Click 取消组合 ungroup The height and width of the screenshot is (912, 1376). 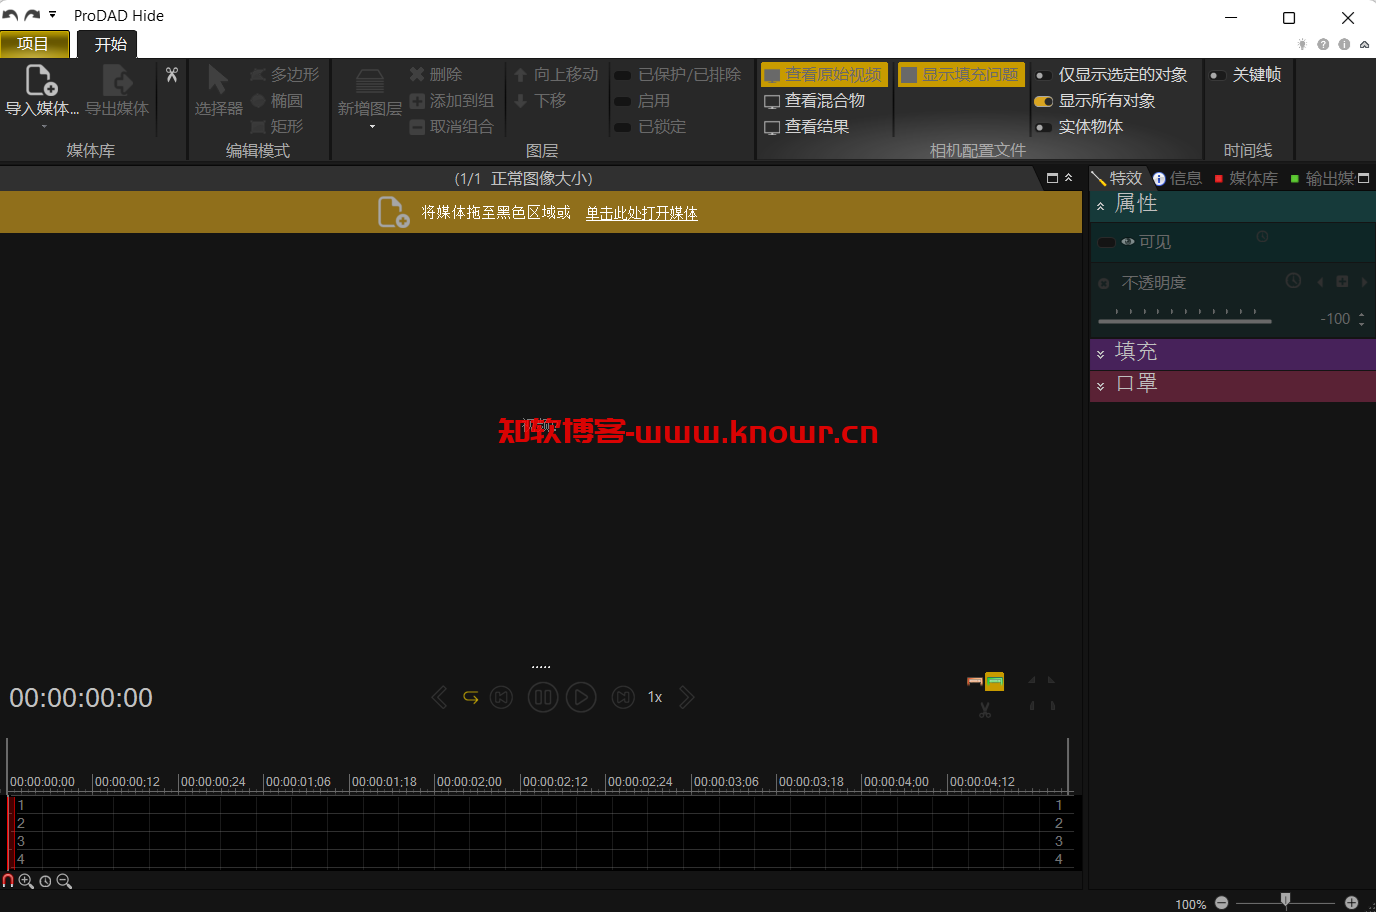452,127
